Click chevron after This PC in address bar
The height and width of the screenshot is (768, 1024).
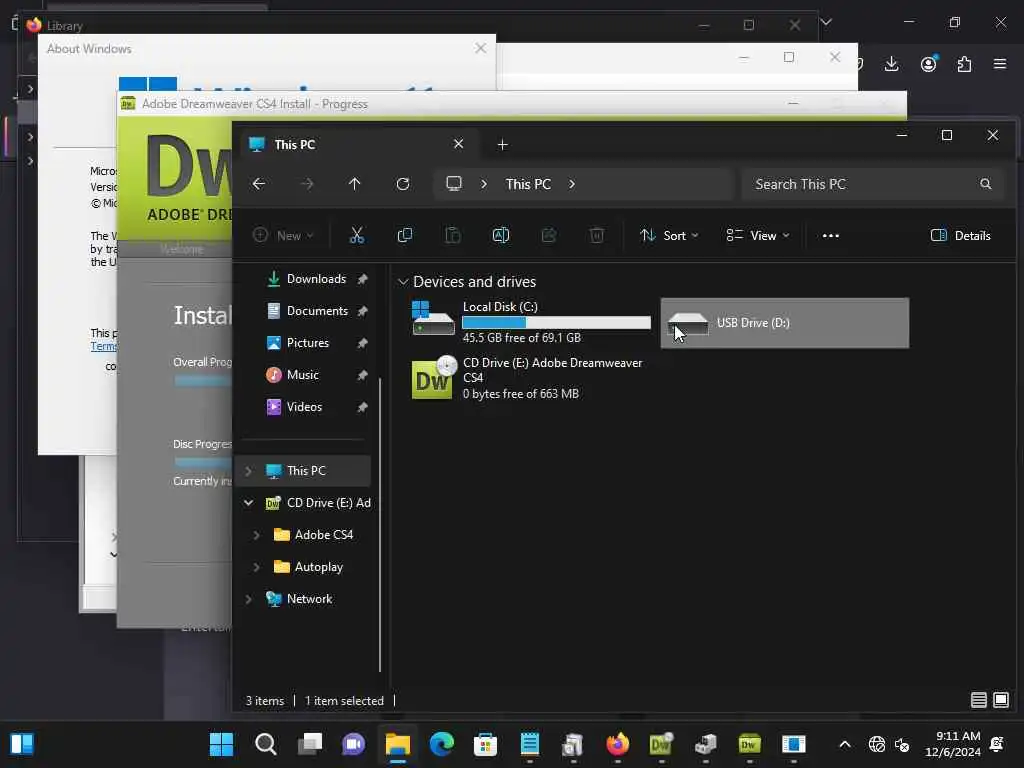pyautogui.click(x=571, y=184)
